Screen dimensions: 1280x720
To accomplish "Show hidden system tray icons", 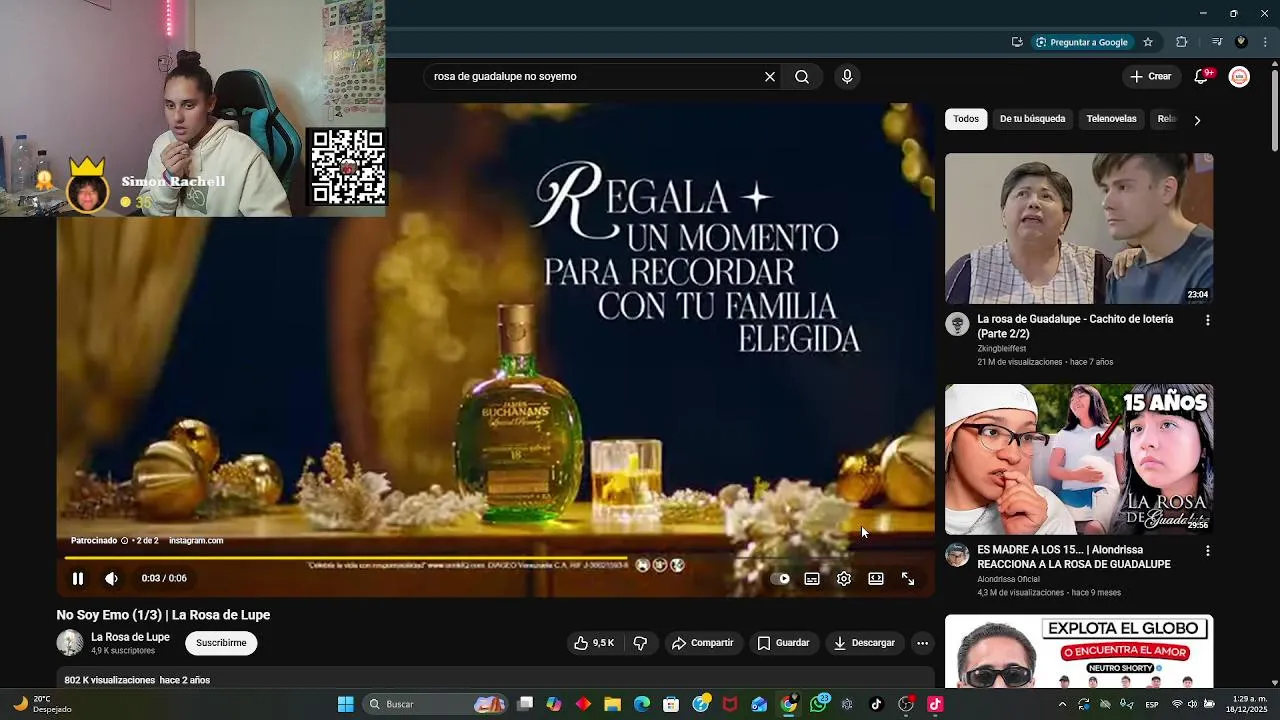I will (x=1062, y=704).
